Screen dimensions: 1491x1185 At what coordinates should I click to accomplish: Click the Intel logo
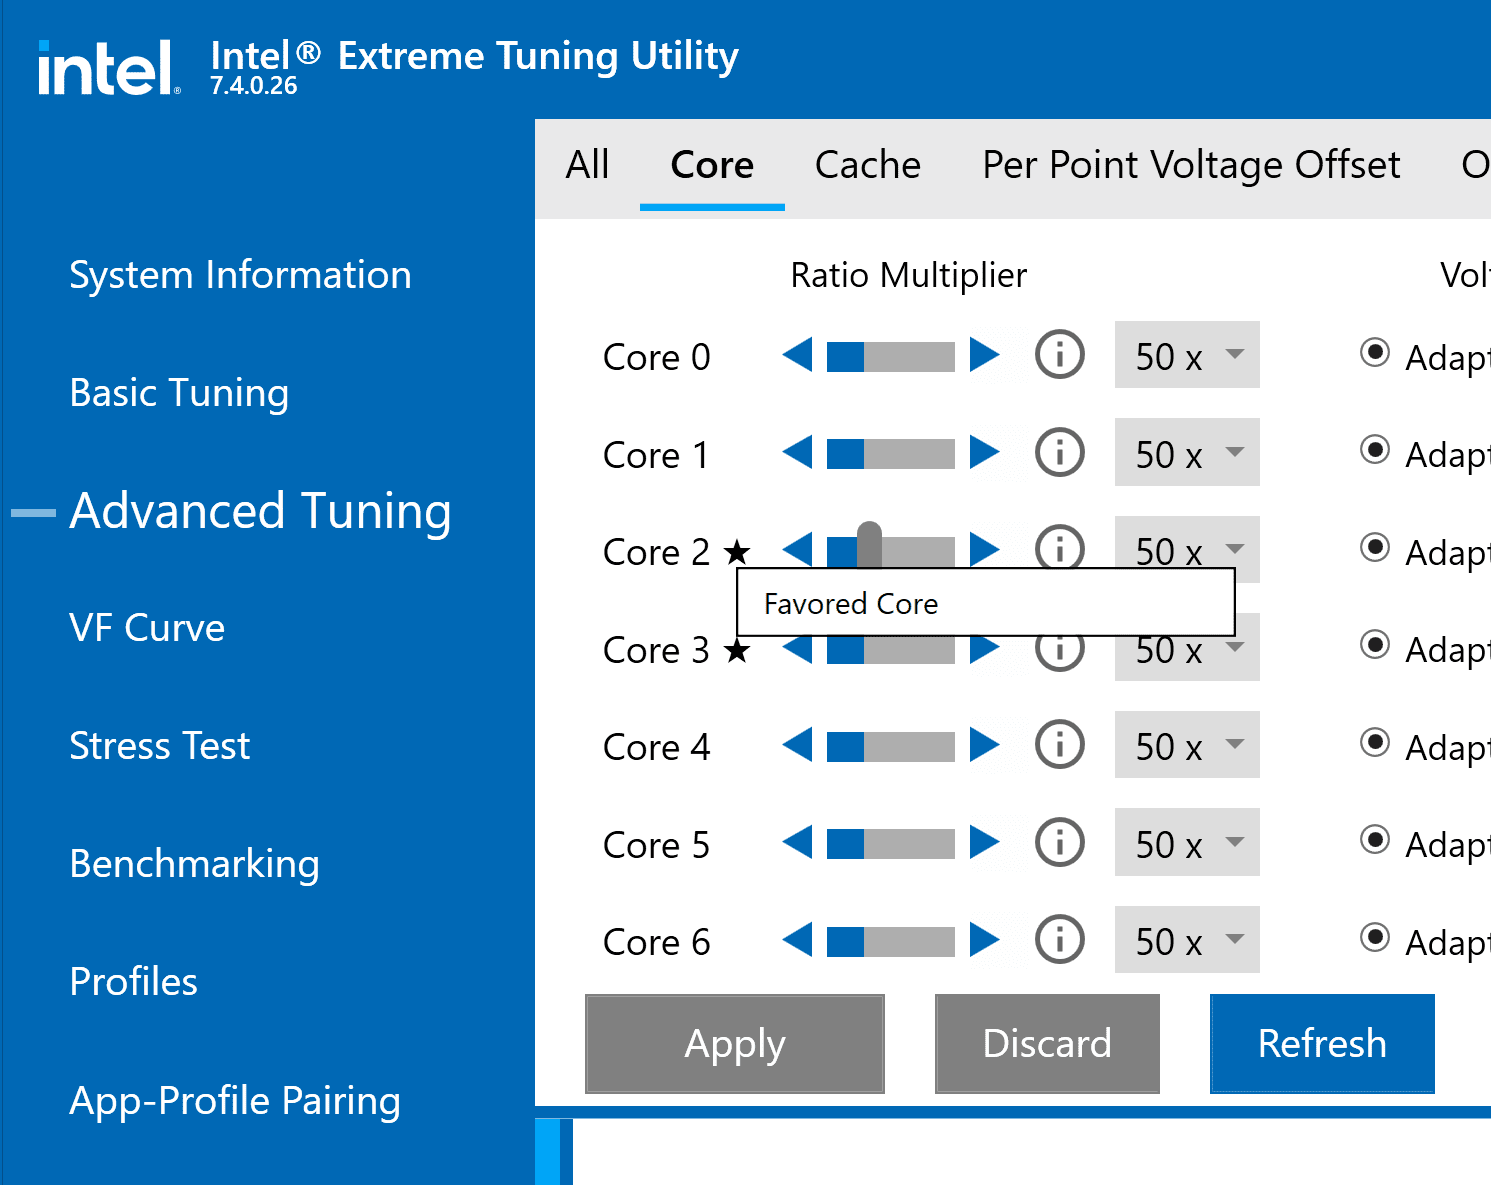(109, 68)
